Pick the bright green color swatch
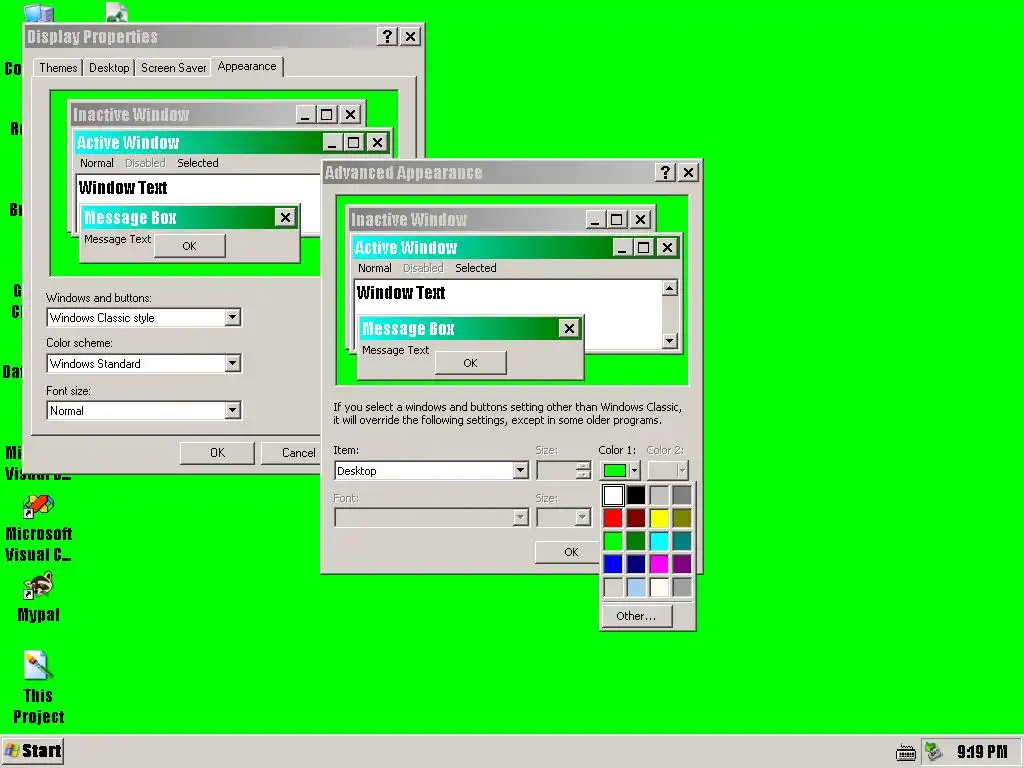1024x768 pixels. (x=613, y=541)
